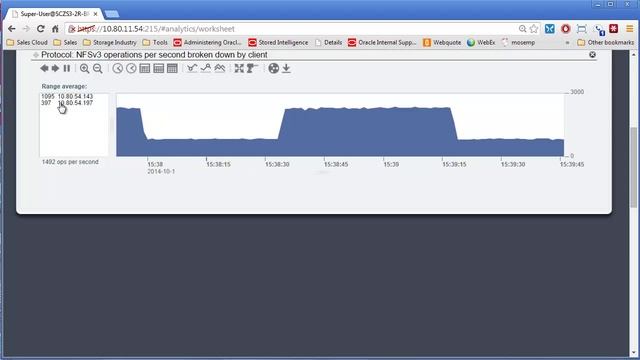Screen dimensions: 640x360
Task: Jump to the graph minimum value
Action: click(x=192, y=68)
